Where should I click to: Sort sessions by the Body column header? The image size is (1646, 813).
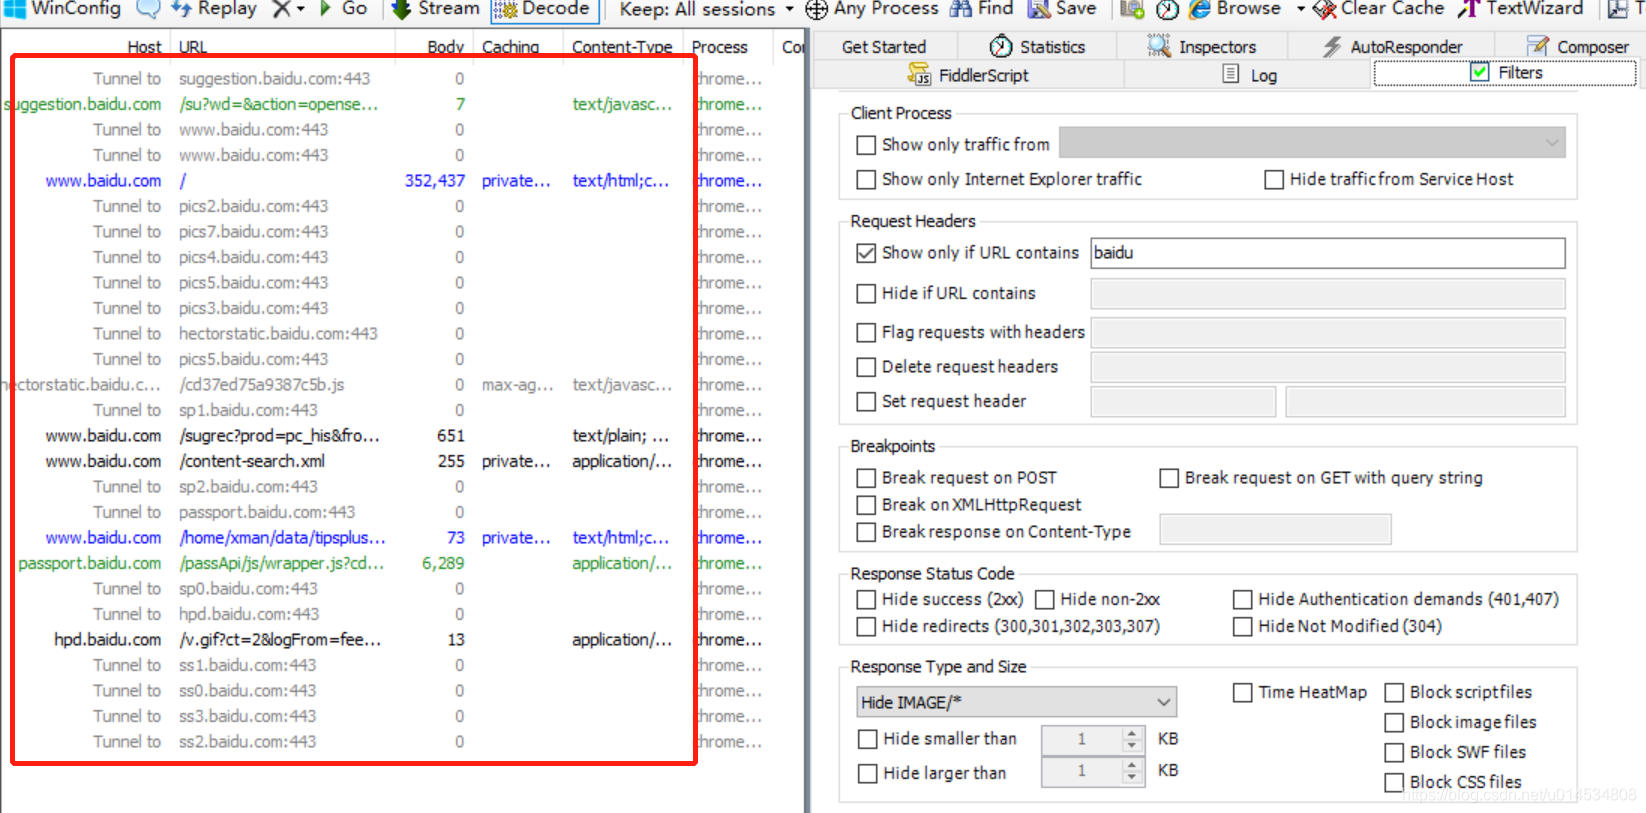click(x=445, y=47)
